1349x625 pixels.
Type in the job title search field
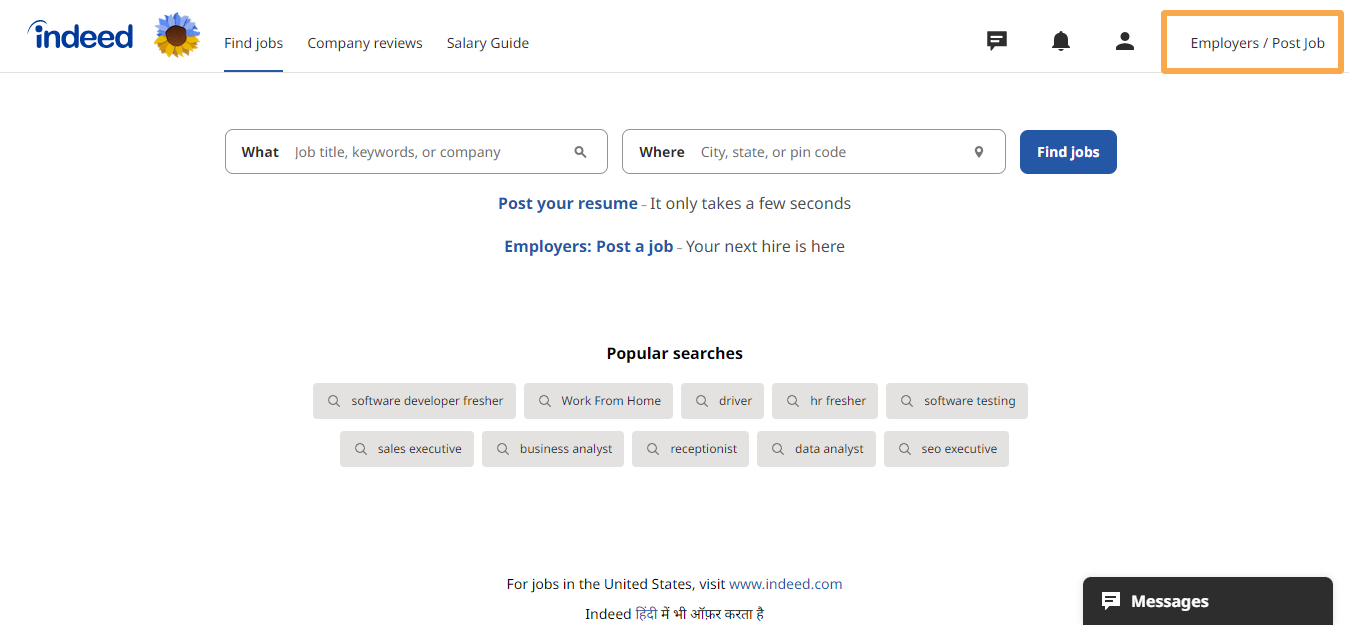tap(425, 152)
